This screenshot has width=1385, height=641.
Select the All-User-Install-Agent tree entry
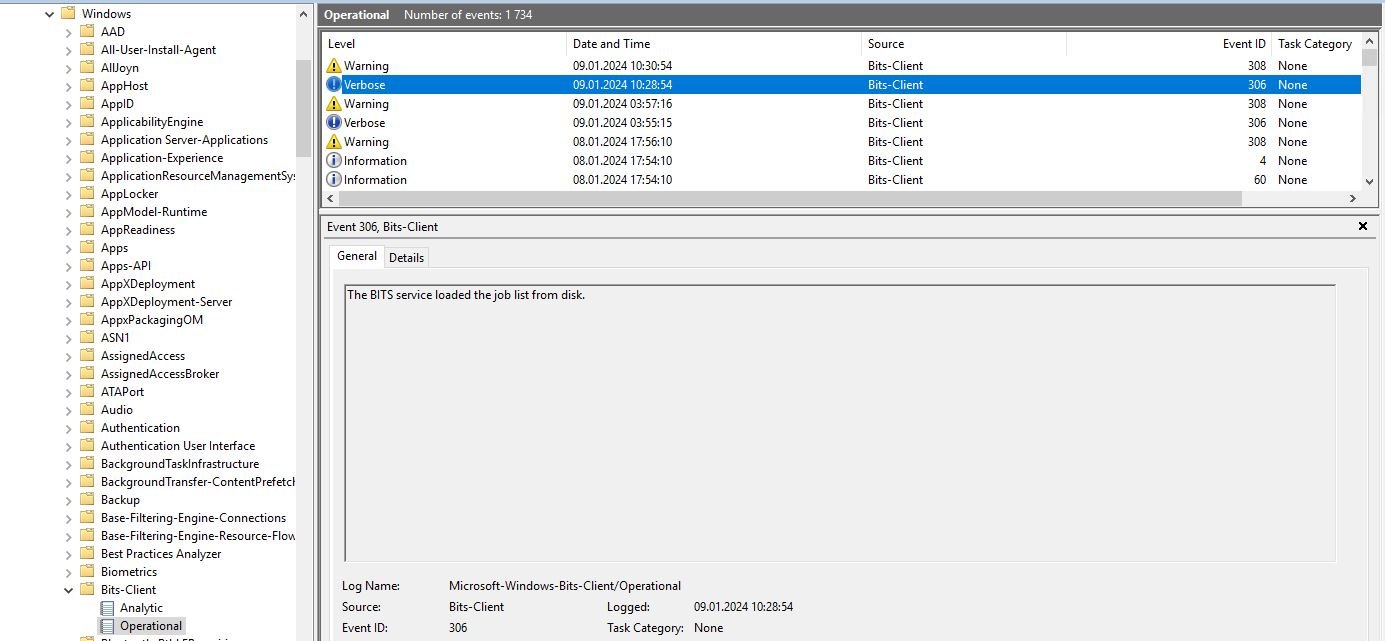coord(158,50)
